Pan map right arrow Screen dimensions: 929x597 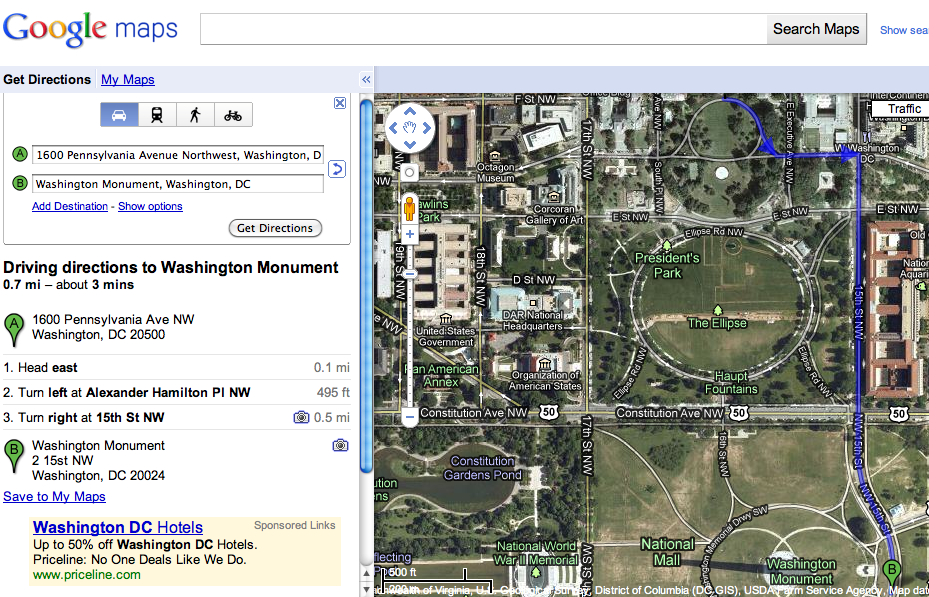[x=426, y=127]
